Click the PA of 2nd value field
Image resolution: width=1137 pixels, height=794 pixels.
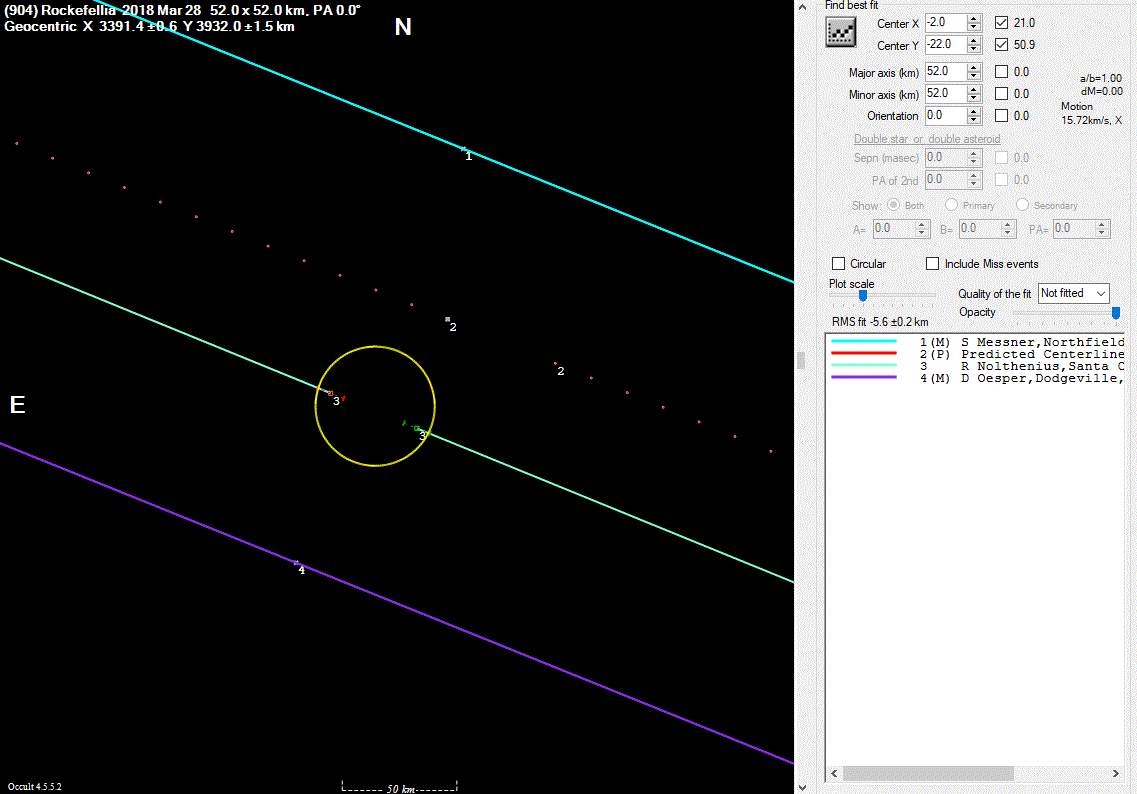pyautogui.click(x=946, y=179)
